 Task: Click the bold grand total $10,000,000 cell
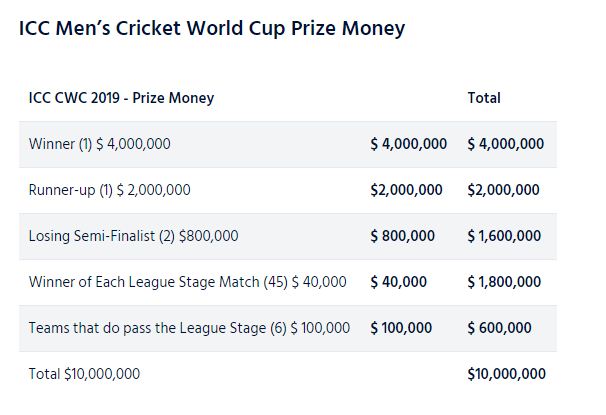pos(506,374)
